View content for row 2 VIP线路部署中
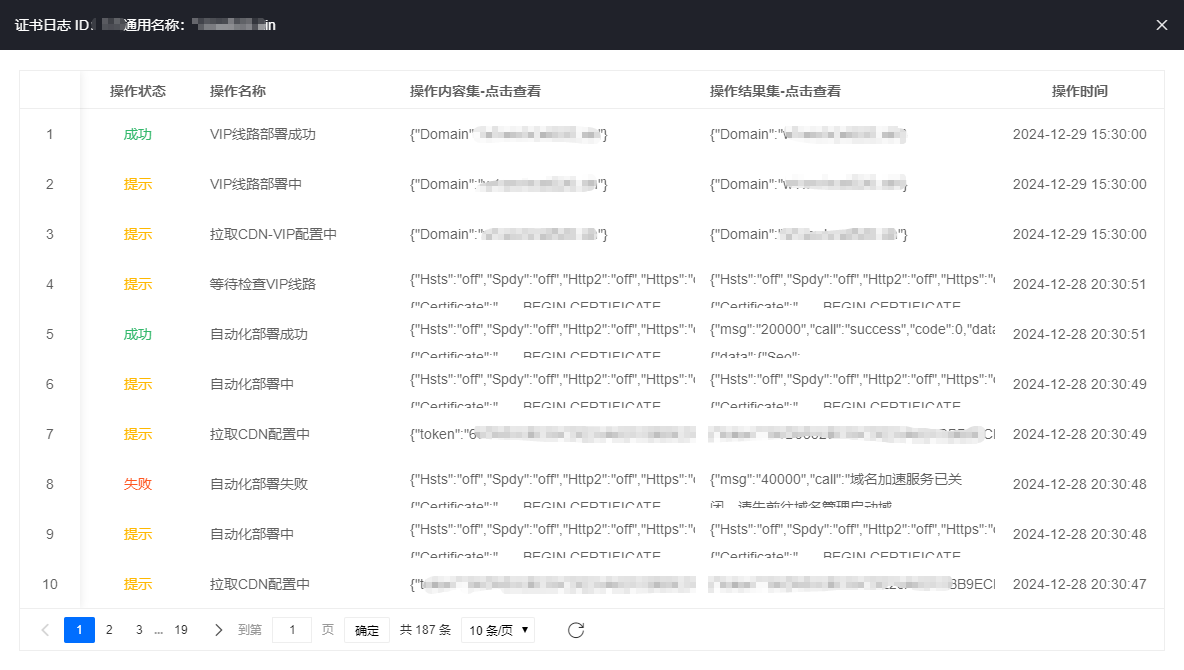 (x=508, y=184)
